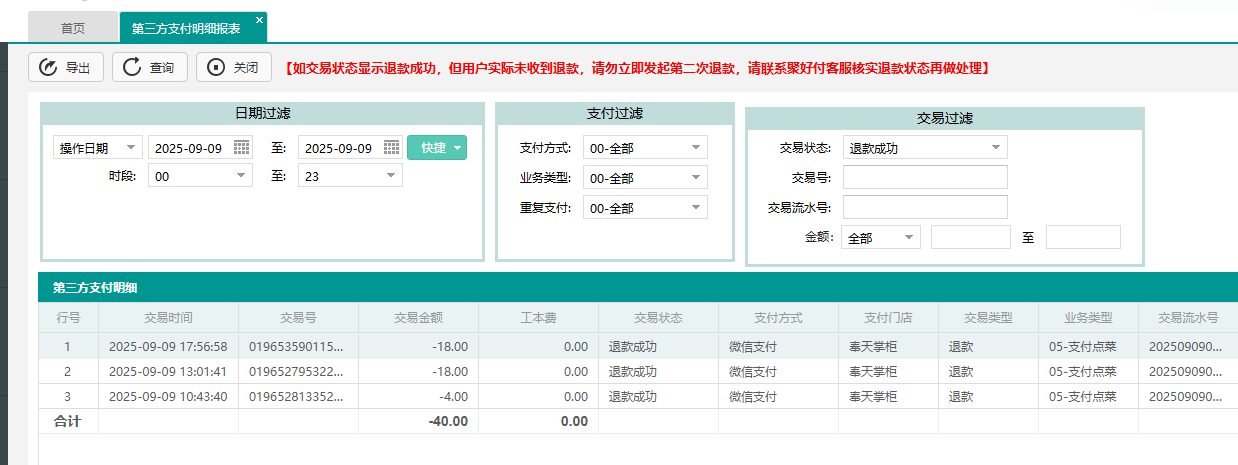
Task: Click the 交易金额 column header
Action: [418, 318]
